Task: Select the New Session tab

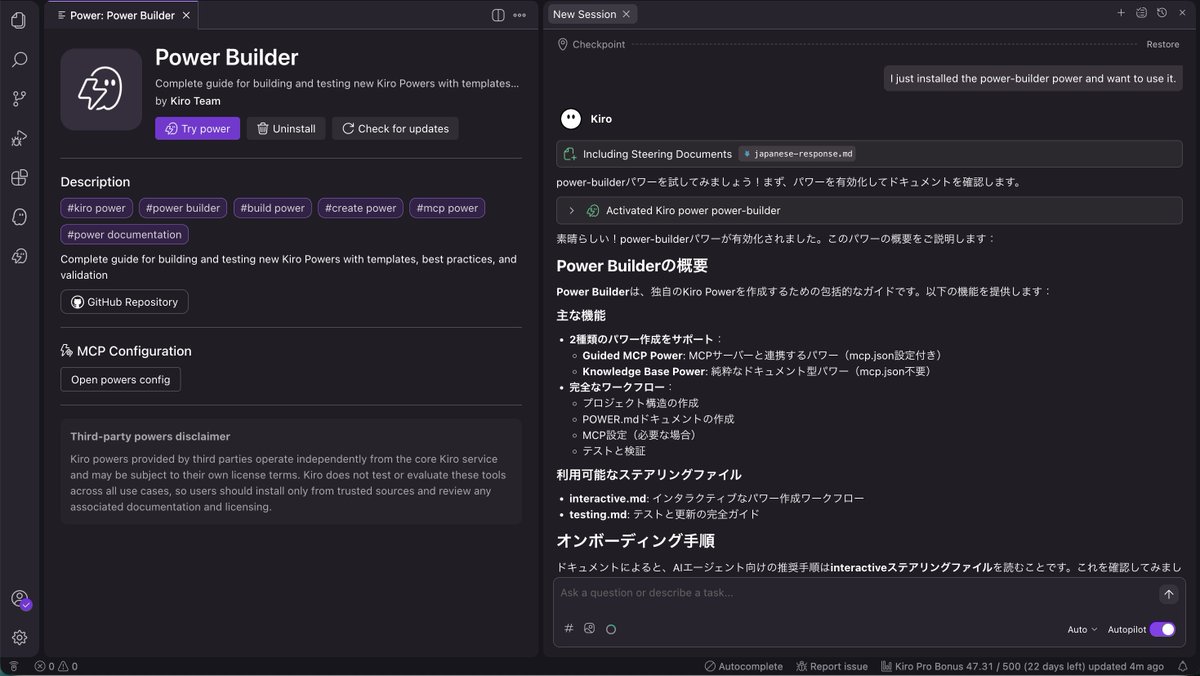Action: pos(592,14)
